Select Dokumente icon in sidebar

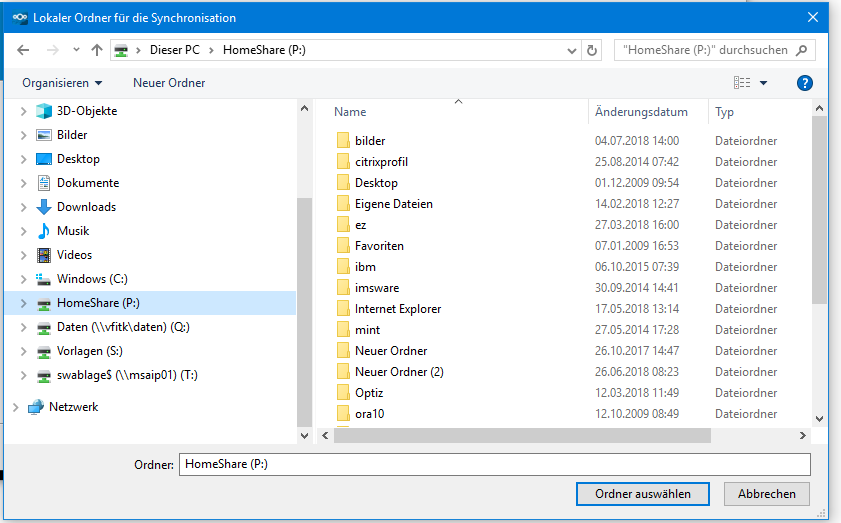44,183
